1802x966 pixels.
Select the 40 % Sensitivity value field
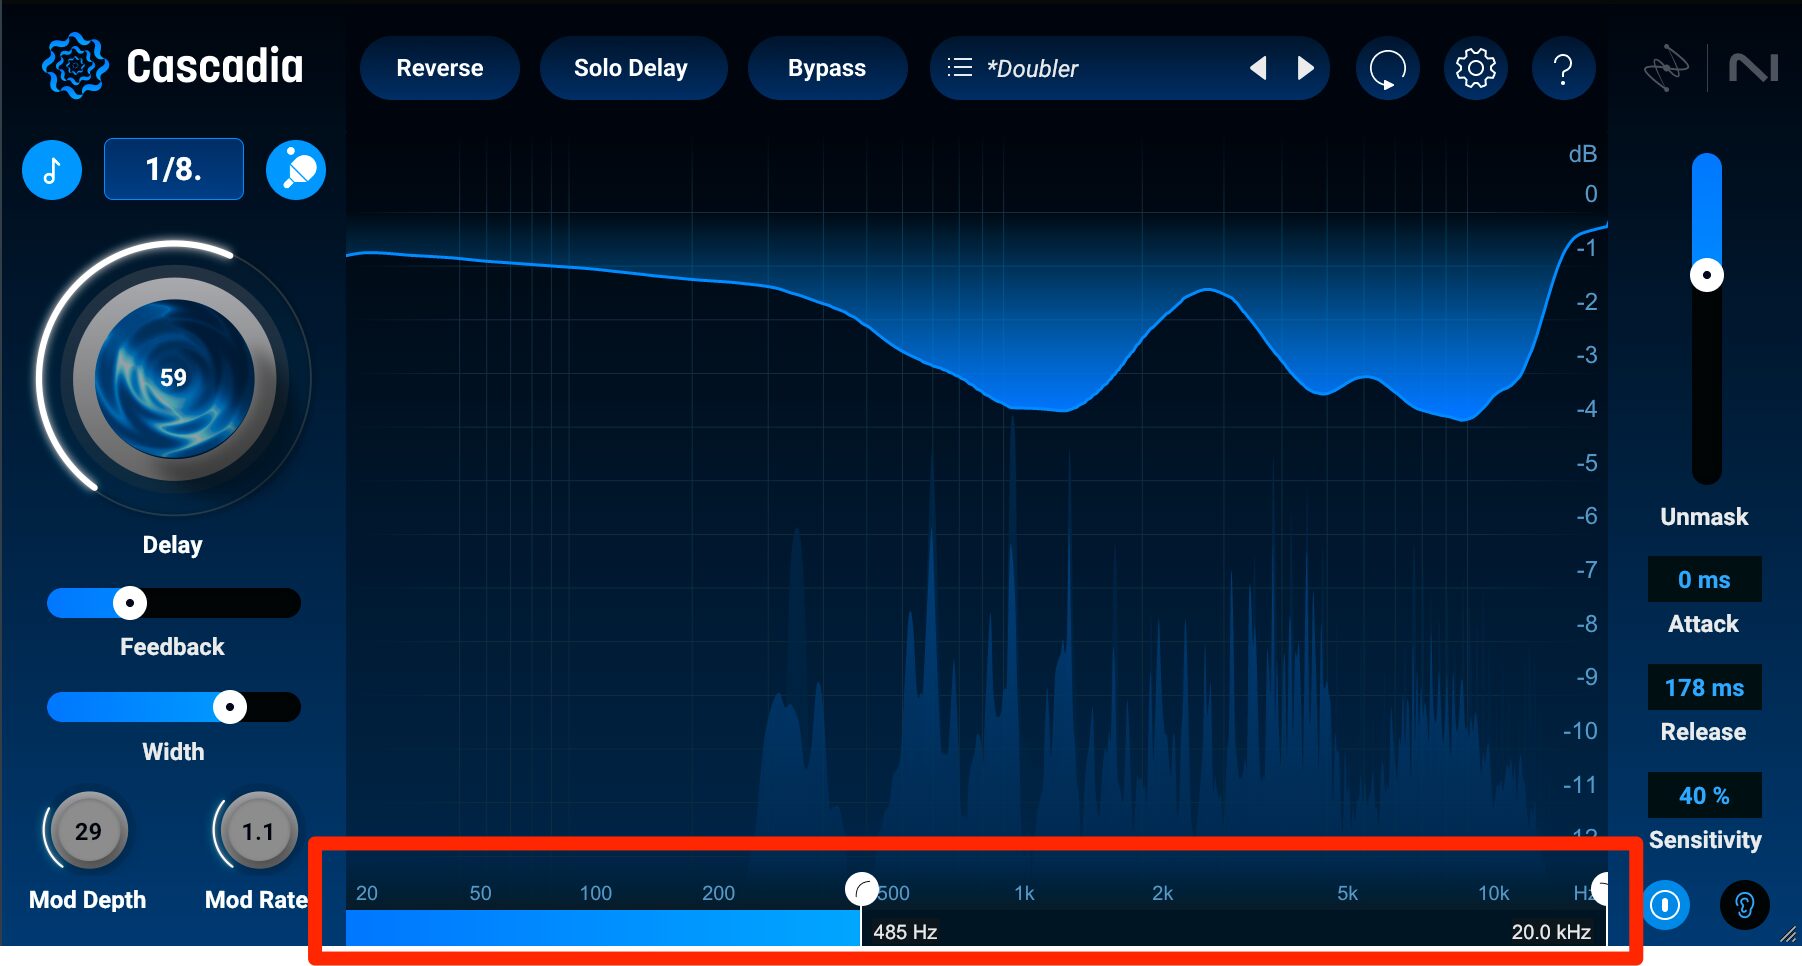[x=1704, y=796]
